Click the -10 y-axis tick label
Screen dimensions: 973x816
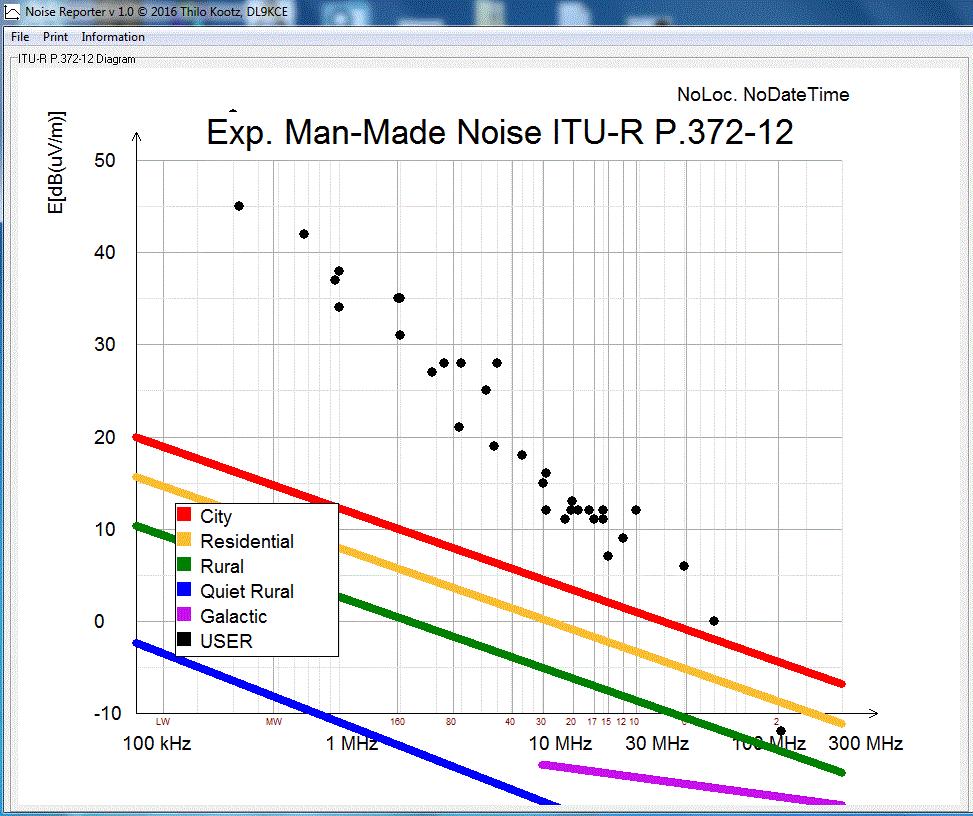107,713
